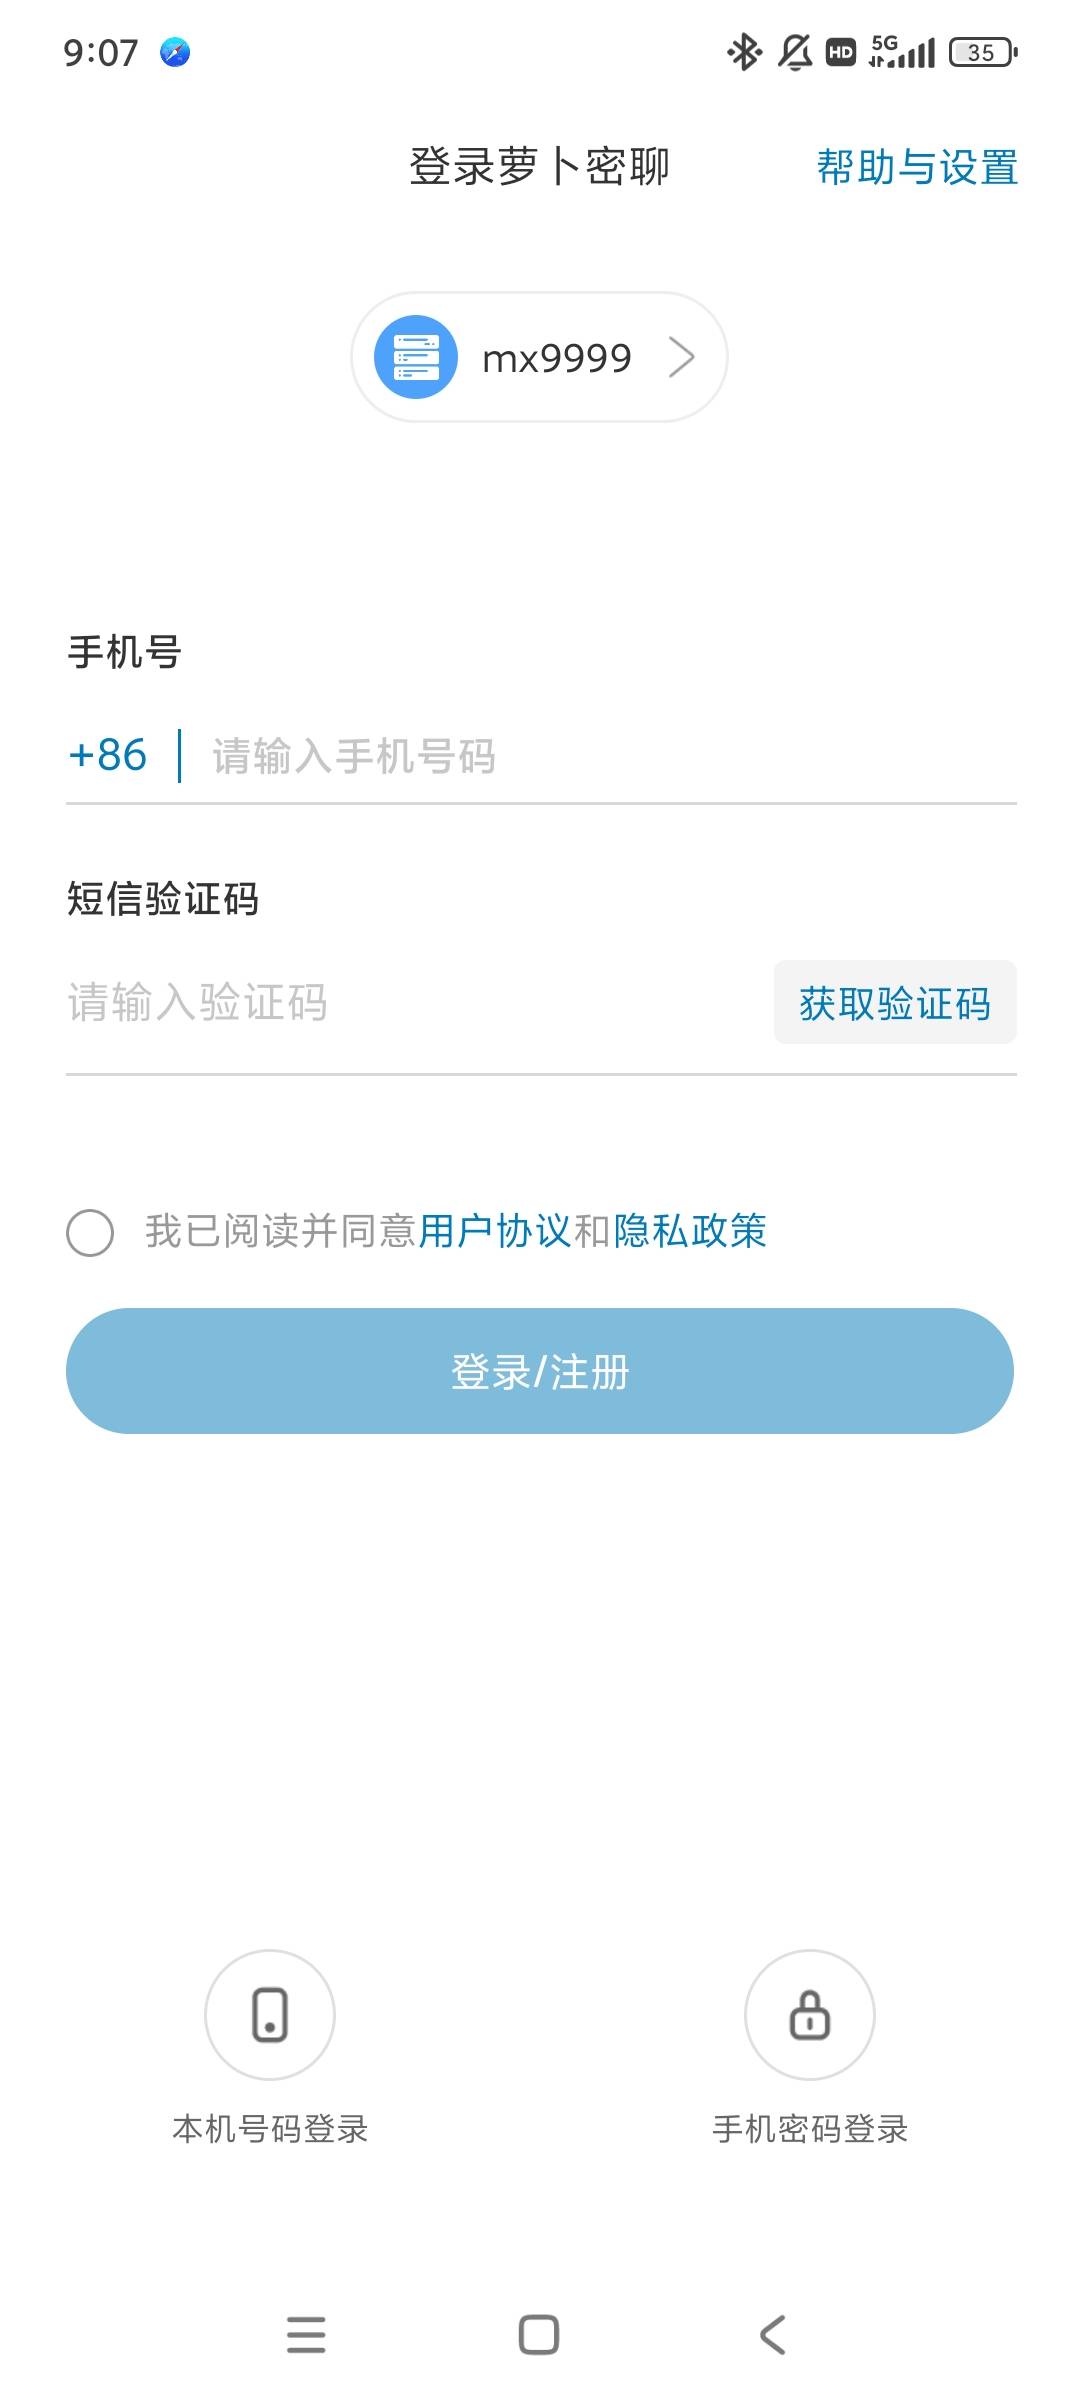The height and width of the screenshot is (2400, 1080).
Task: Open the mx9999 server pill selector
Action: [x=539, y=357]
